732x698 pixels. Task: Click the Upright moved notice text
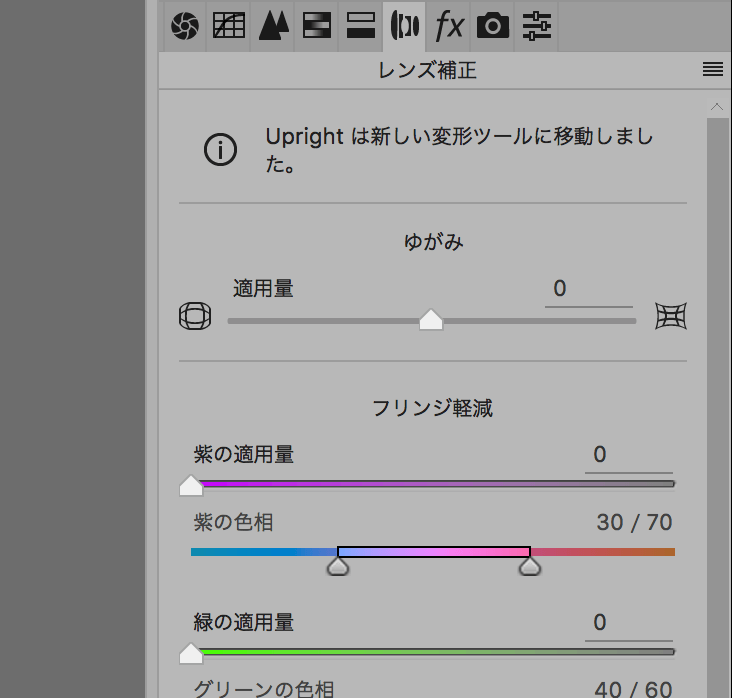[459, 150]
